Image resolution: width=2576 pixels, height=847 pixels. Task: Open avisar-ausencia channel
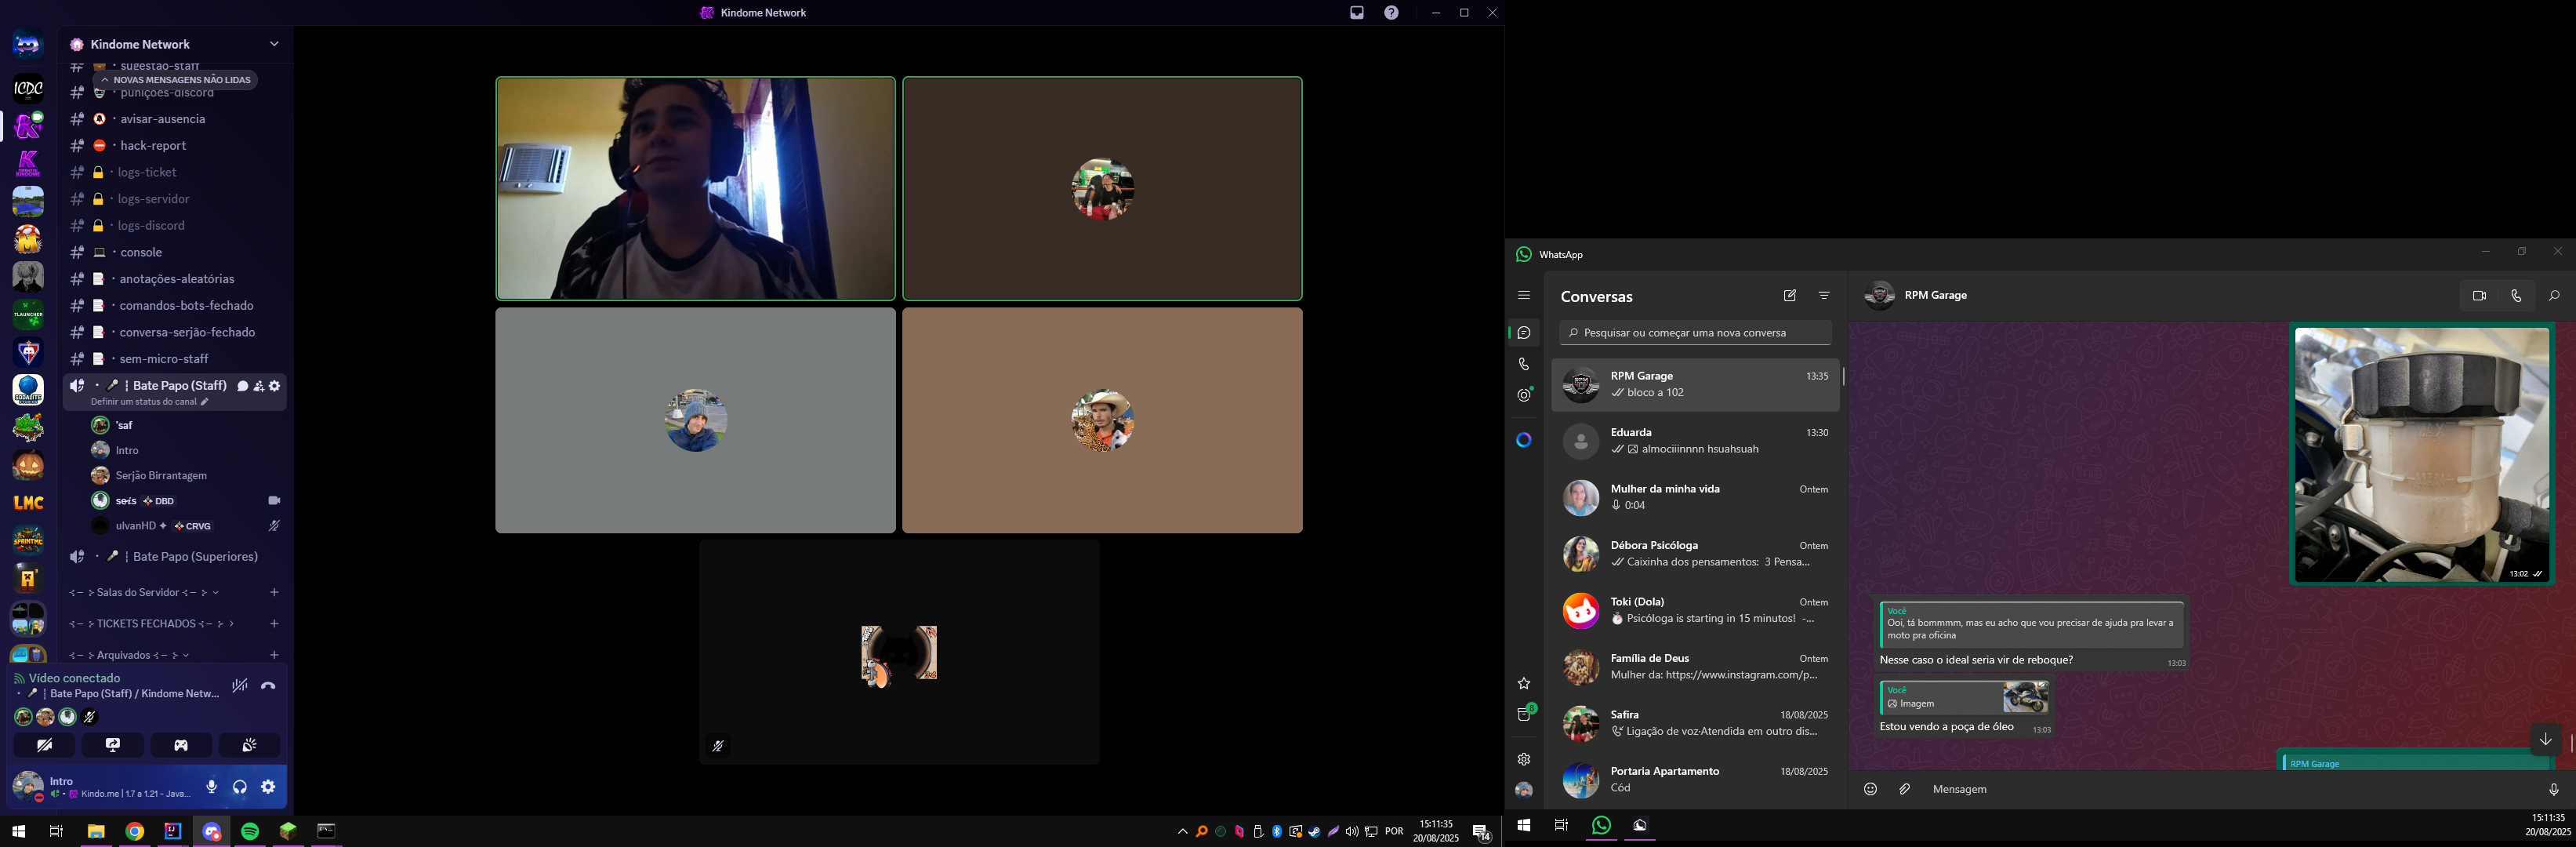coord(175,119)
